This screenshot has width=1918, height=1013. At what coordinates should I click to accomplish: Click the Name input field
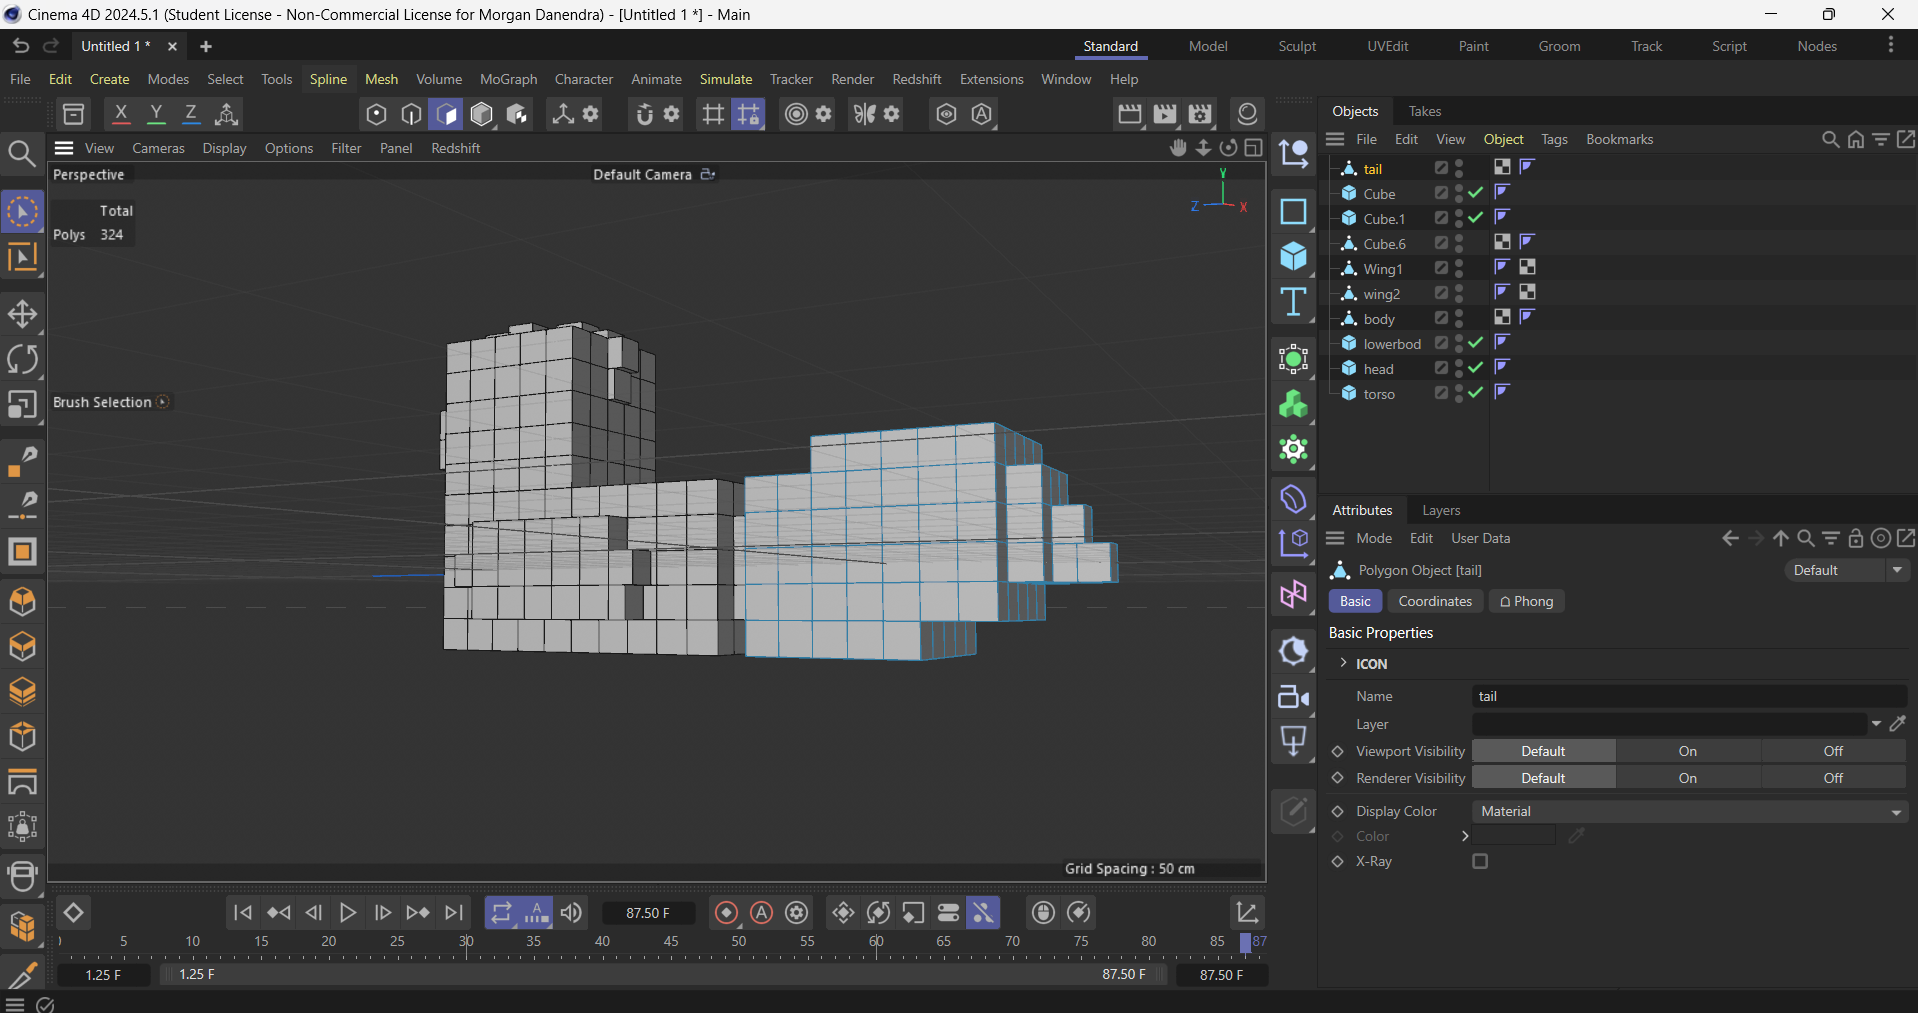[1689, 696]
